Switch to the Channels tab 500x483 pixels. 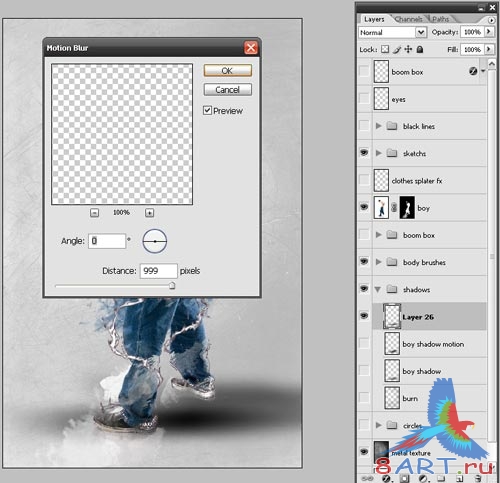[x=409, y=19]
